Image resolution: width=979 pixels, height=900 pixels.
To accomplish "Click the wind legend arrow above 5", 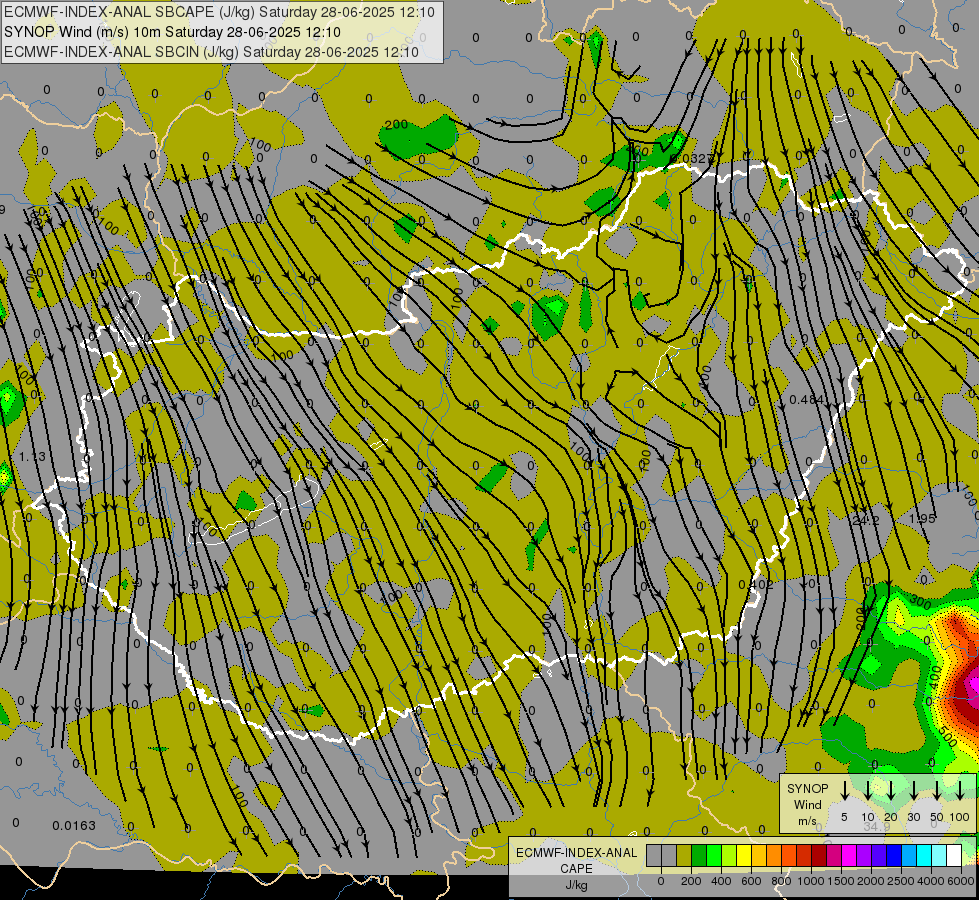I will click(x=845, y=790).
